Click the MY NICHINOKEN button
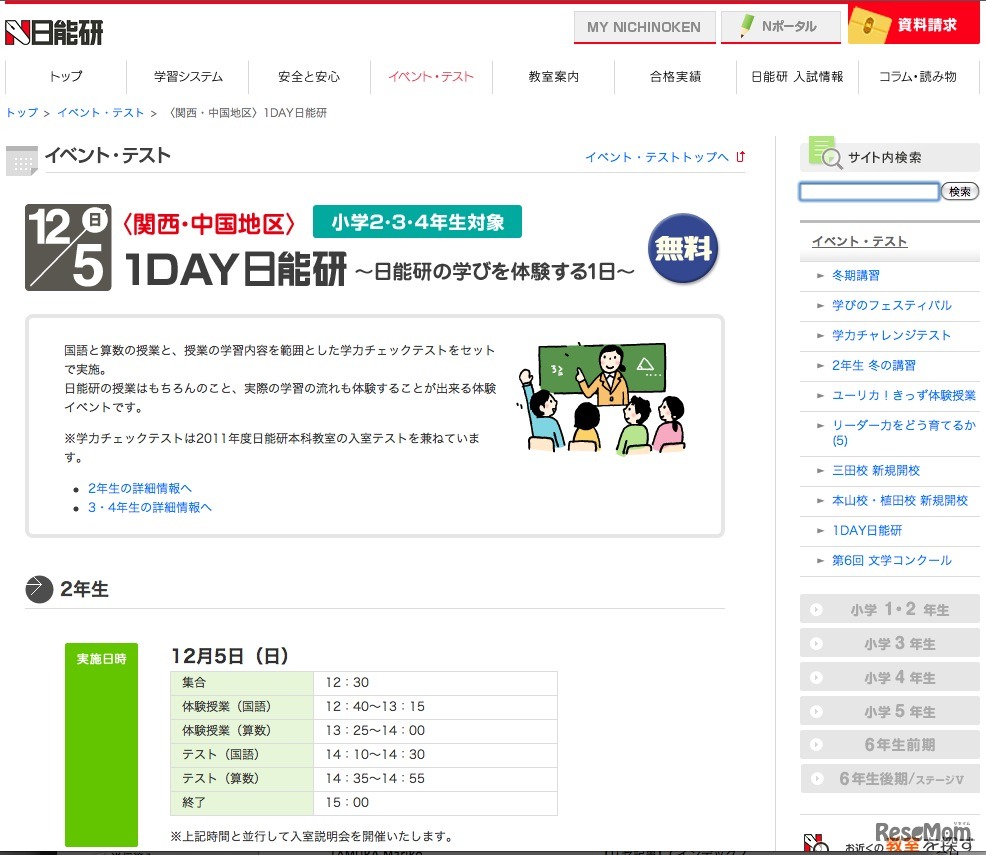Viewport: 986px width, 855px height. tap(644, 27)
